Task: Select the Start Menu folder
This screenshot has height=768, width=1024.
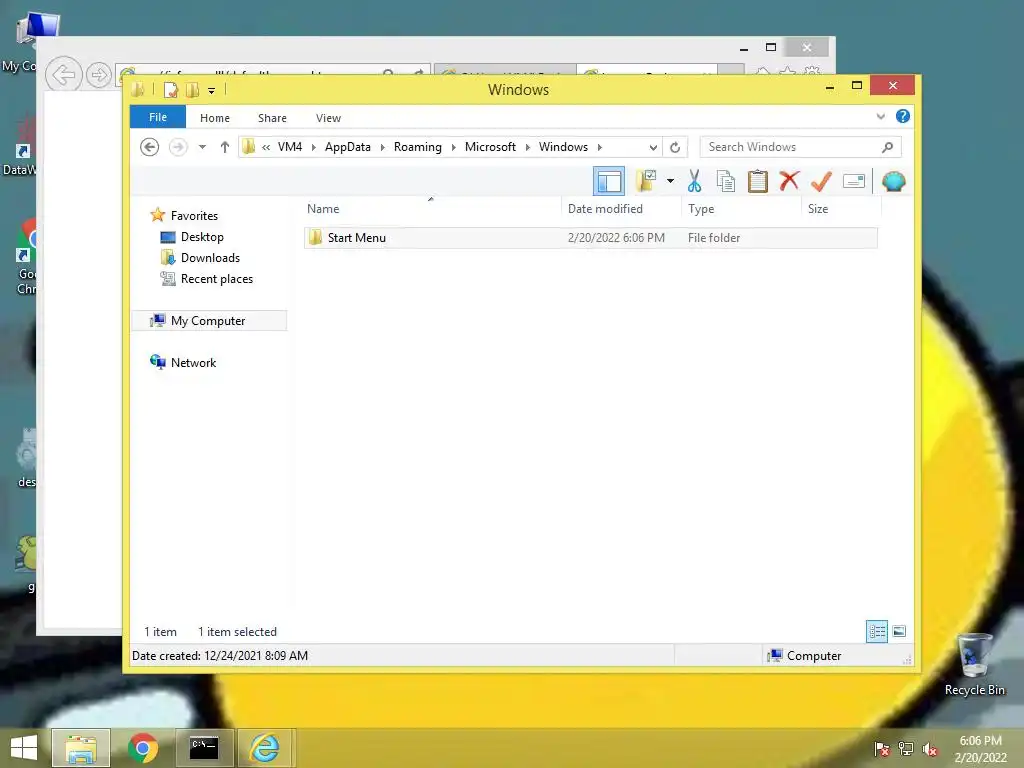Action: [x=590, y=238]
